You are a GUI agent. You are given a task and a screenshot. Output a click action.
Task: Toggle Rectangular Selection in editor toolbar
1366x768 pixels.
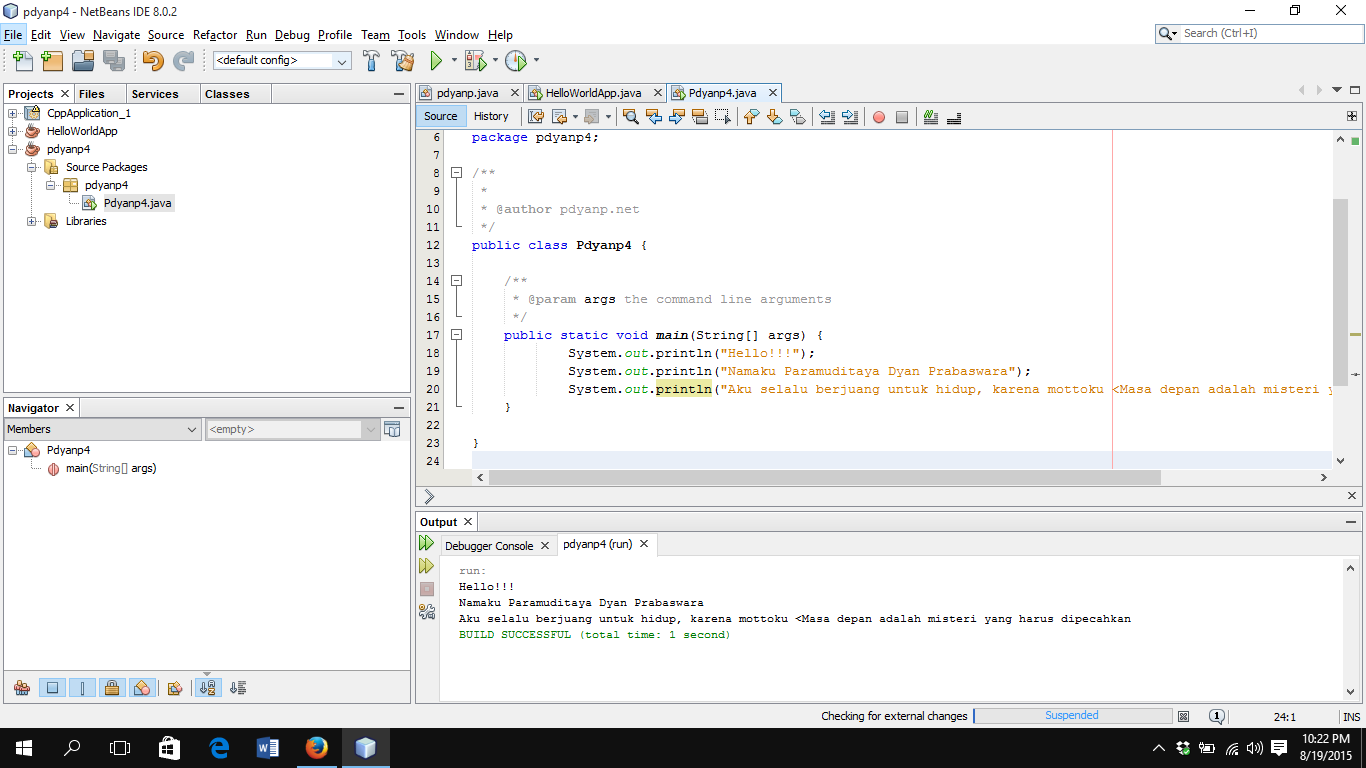click(723, 117)
